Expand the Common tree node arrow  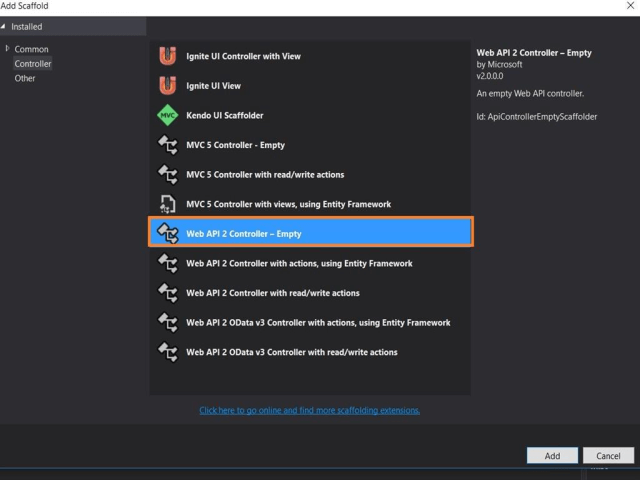(x=8, y=49)
